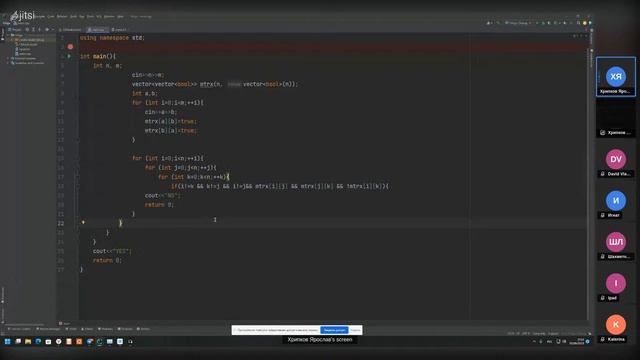Open the Window menu

(109, 17)
